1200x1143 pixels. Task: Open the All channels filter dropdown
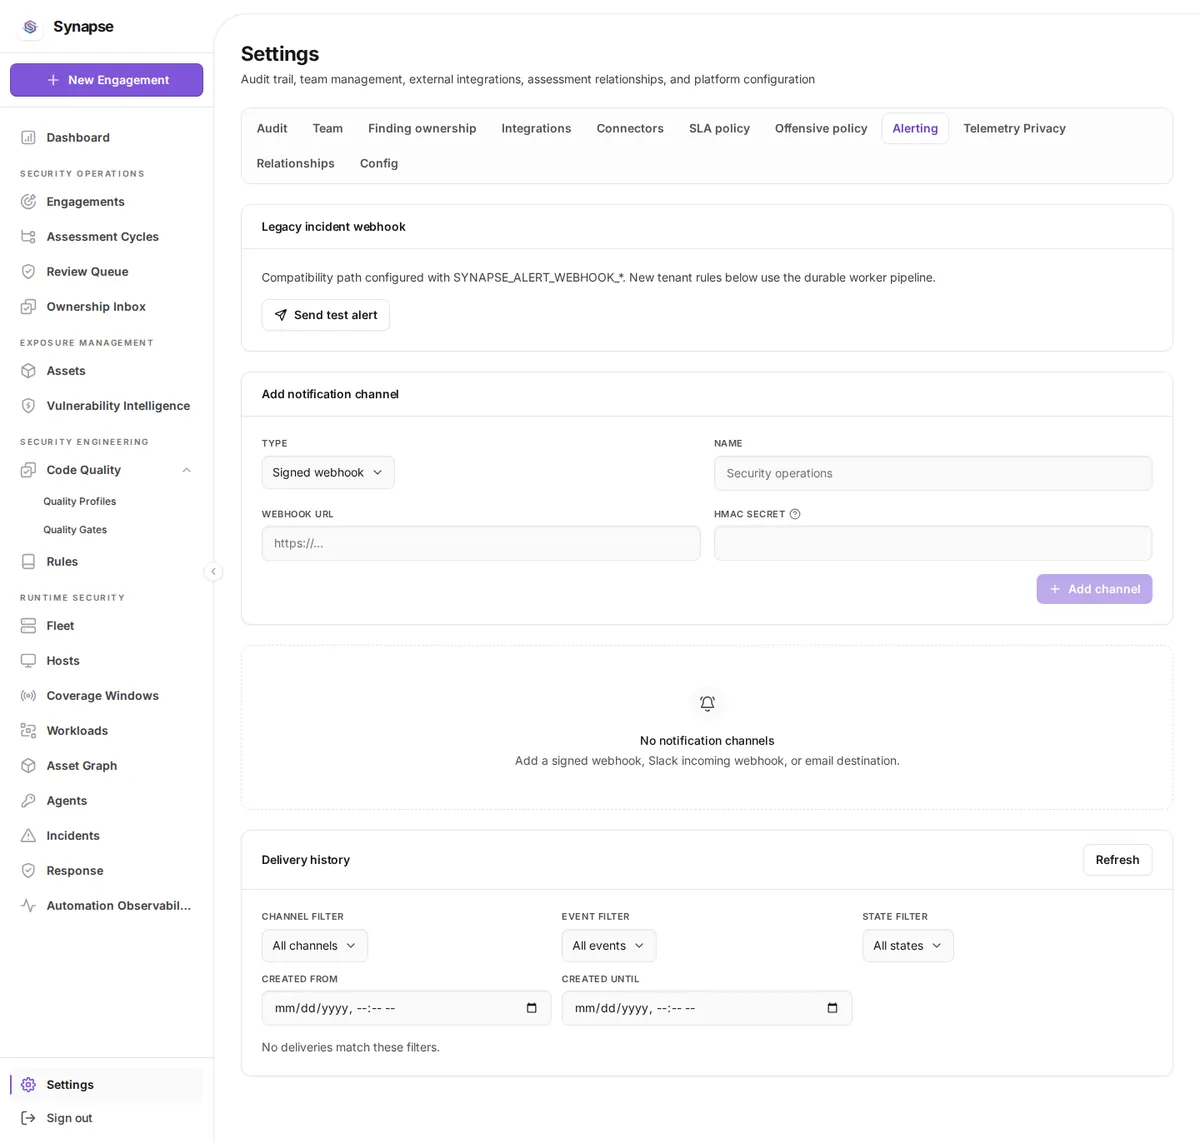pos(314,945)
